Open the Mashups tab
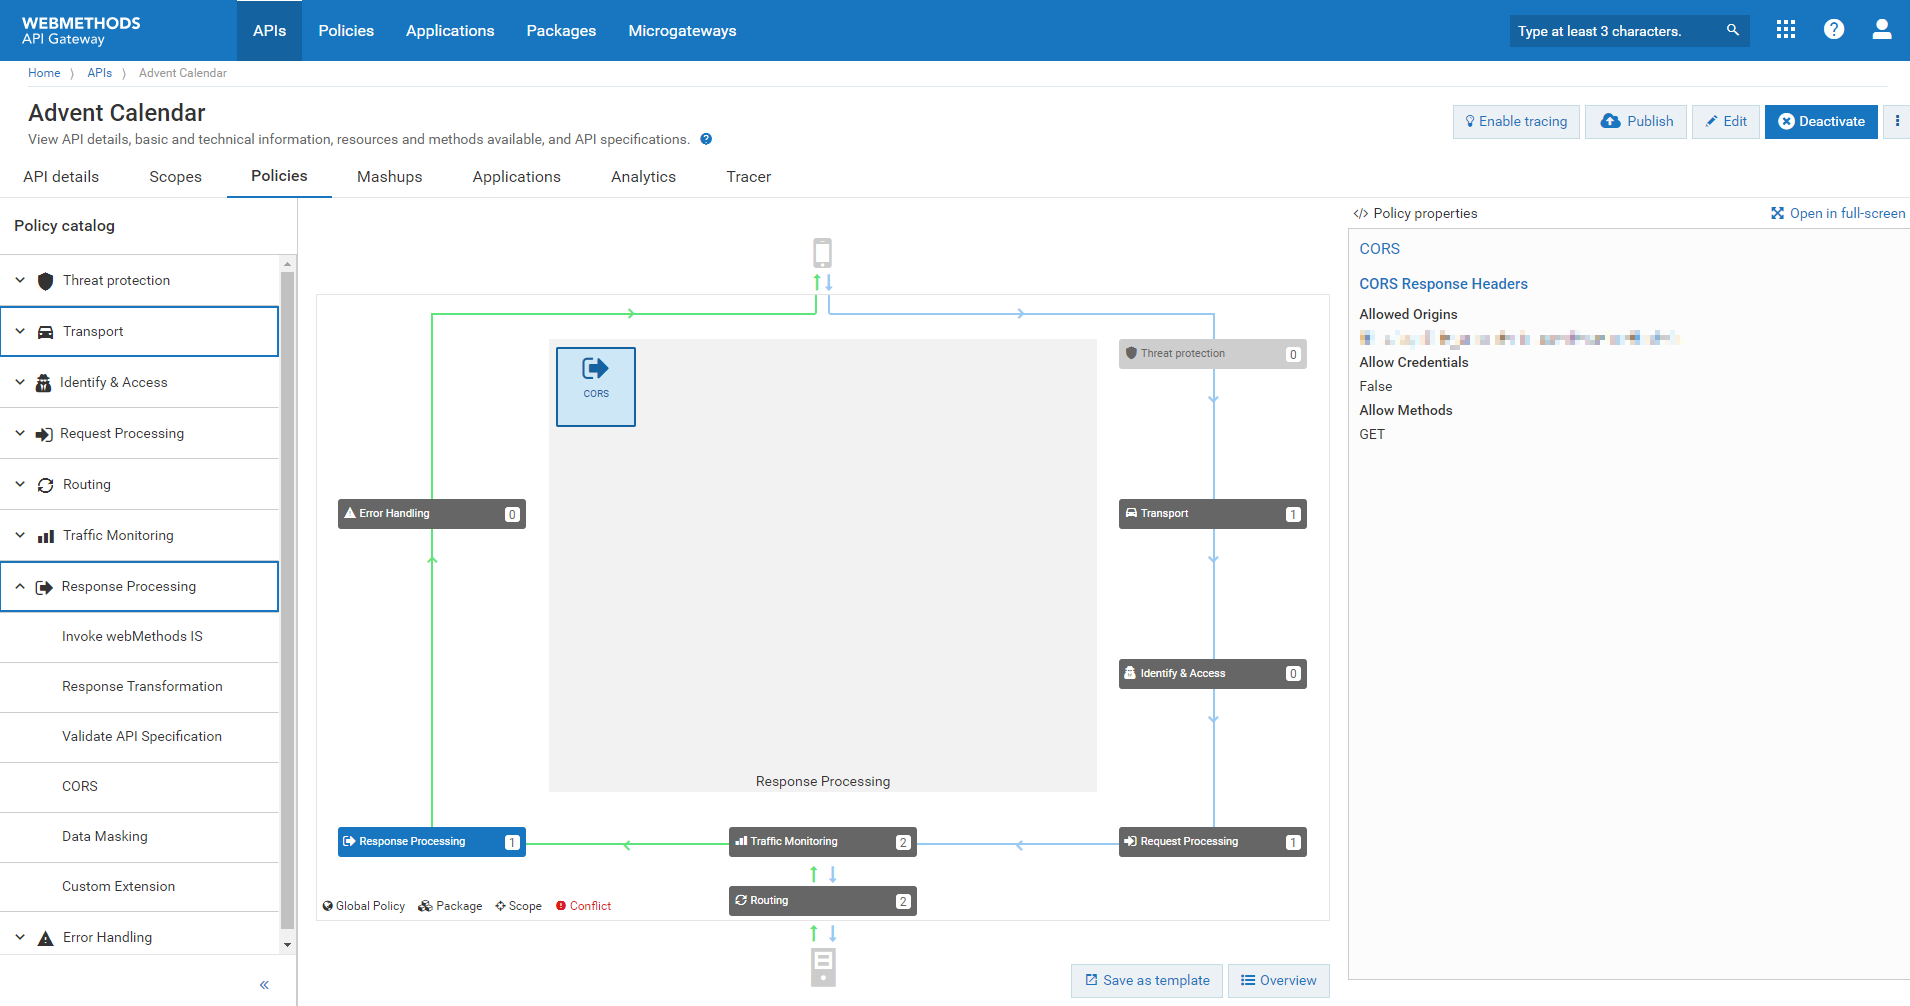1910x1006 pixels. point(389,177)
